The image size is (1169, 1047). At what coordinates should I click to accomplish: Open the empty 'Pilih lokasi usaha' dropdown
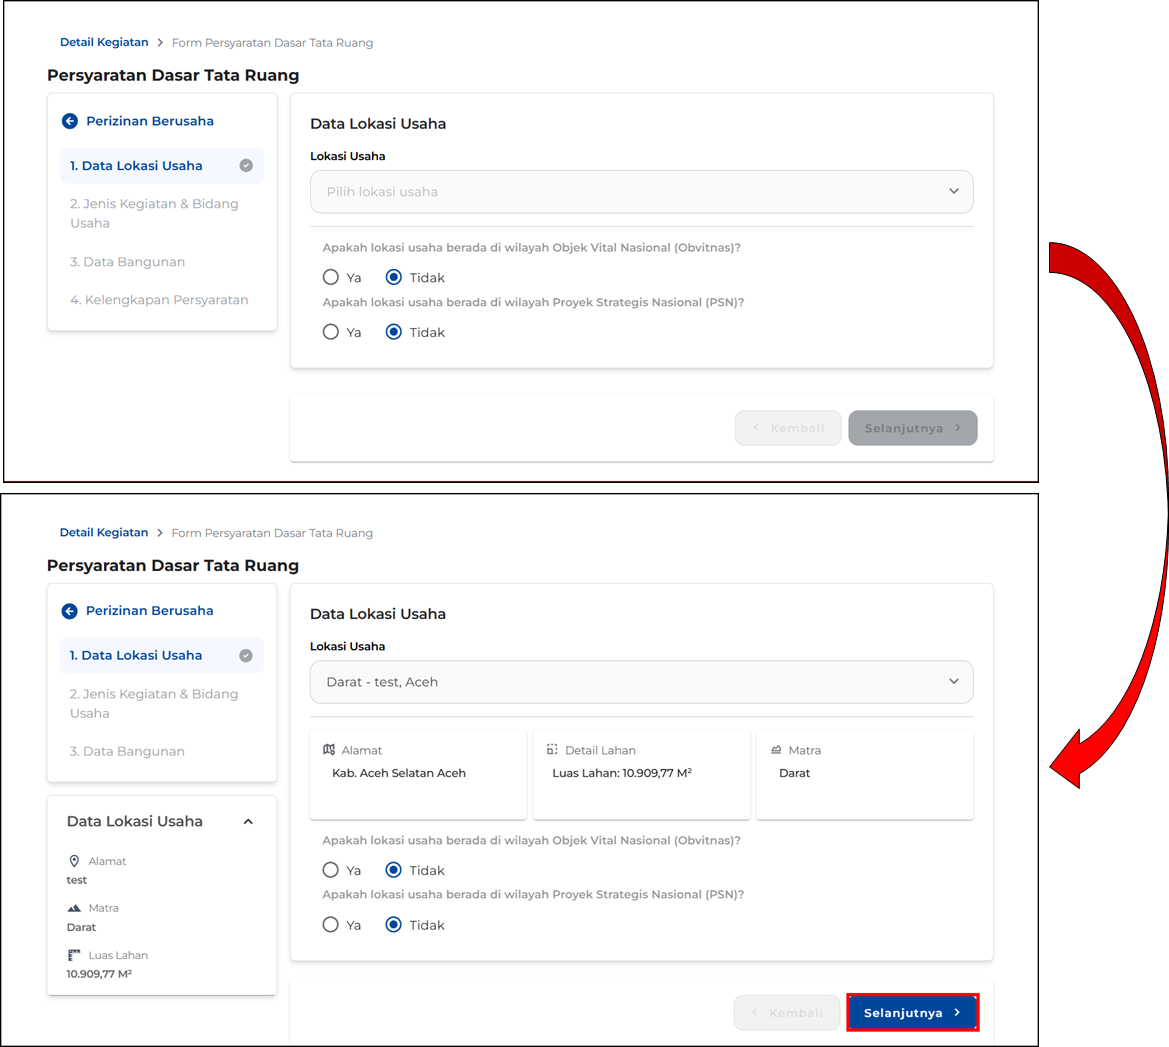641,192
